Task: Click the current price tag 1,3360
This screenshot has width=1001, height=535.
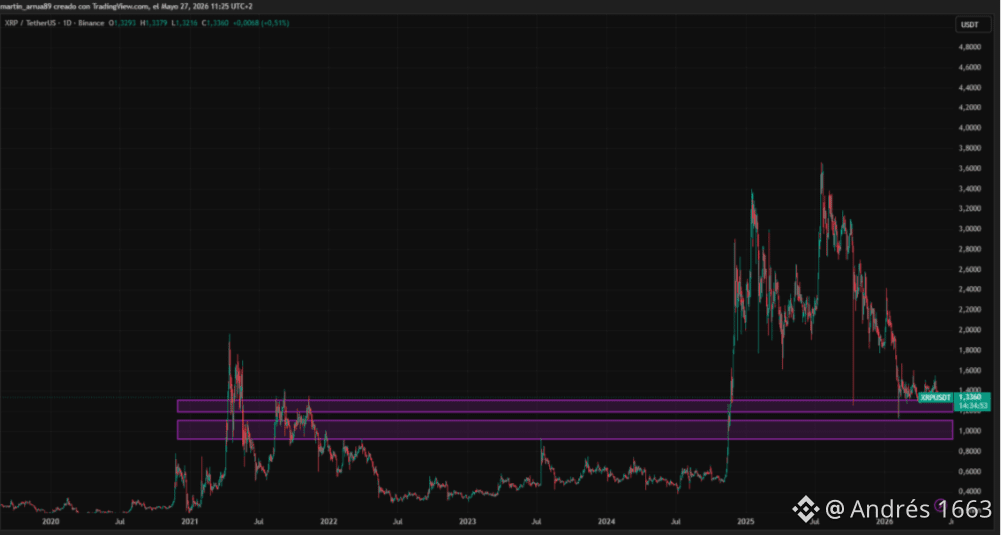Action: [972, 397]
